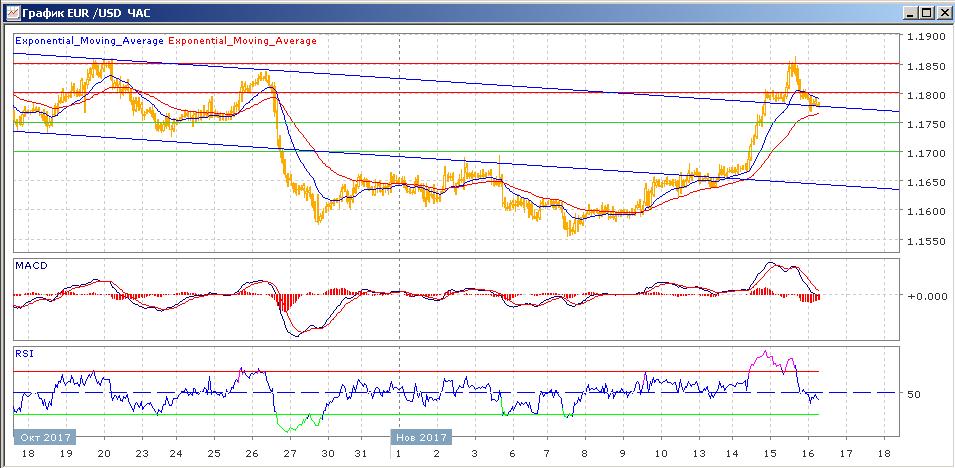This screenshot has height=468, width=955.
Task: Click the RSI 50 level axis label
Action: pos(913,394)
